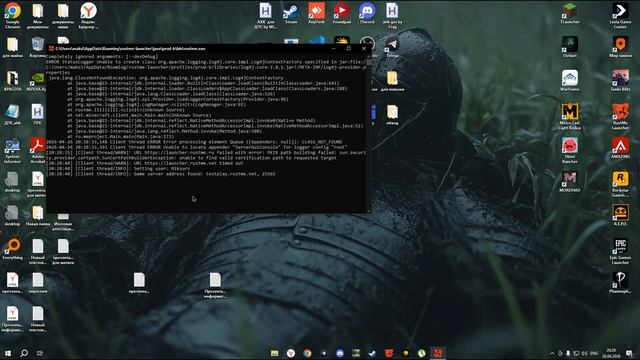Launch the Phasmophobia desktop shortcut
Viewport: 640px width, 360px height.
[620, 282]
